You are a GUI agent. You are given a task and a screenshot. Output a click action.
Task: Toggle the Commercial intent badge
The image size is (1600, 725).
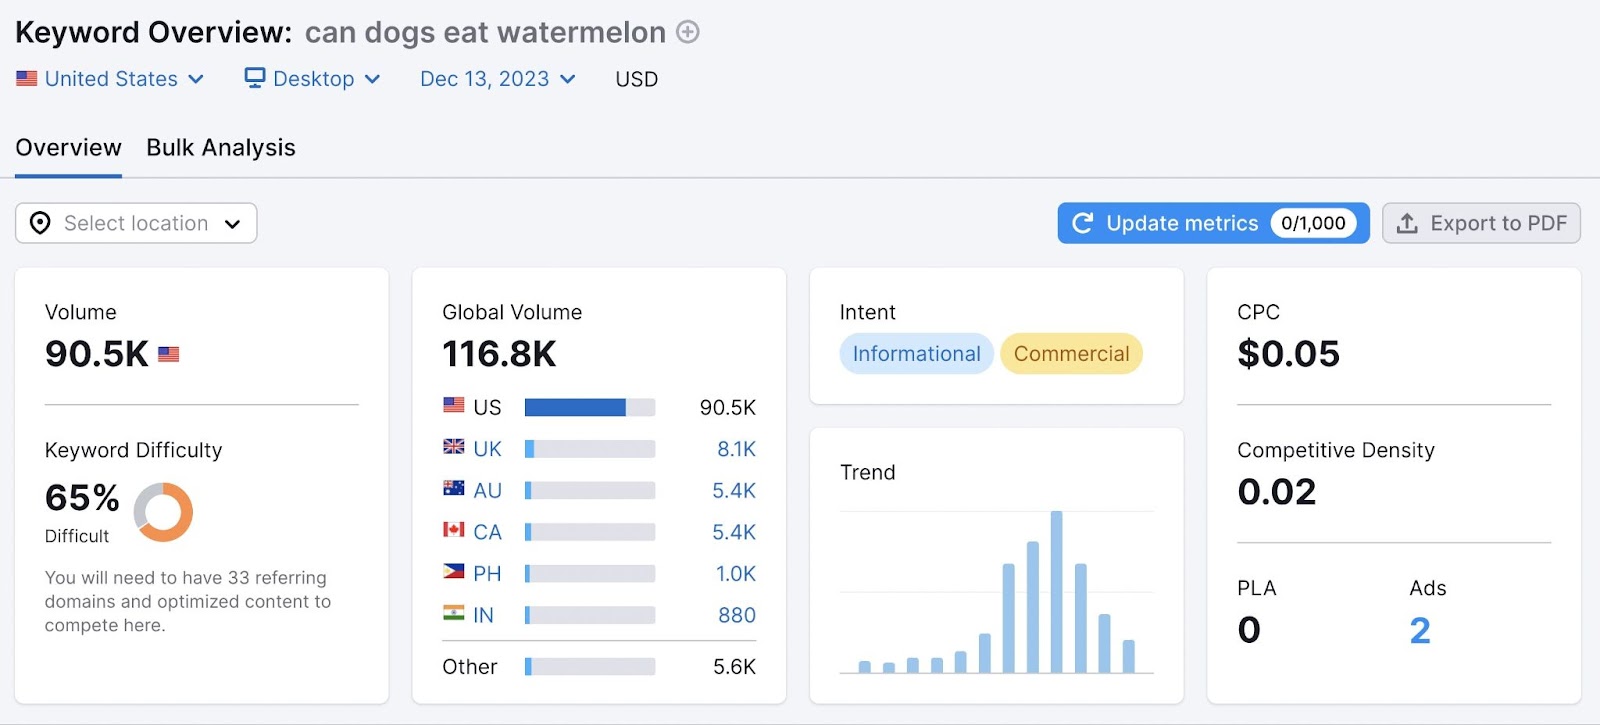[x=1071, y=353]
